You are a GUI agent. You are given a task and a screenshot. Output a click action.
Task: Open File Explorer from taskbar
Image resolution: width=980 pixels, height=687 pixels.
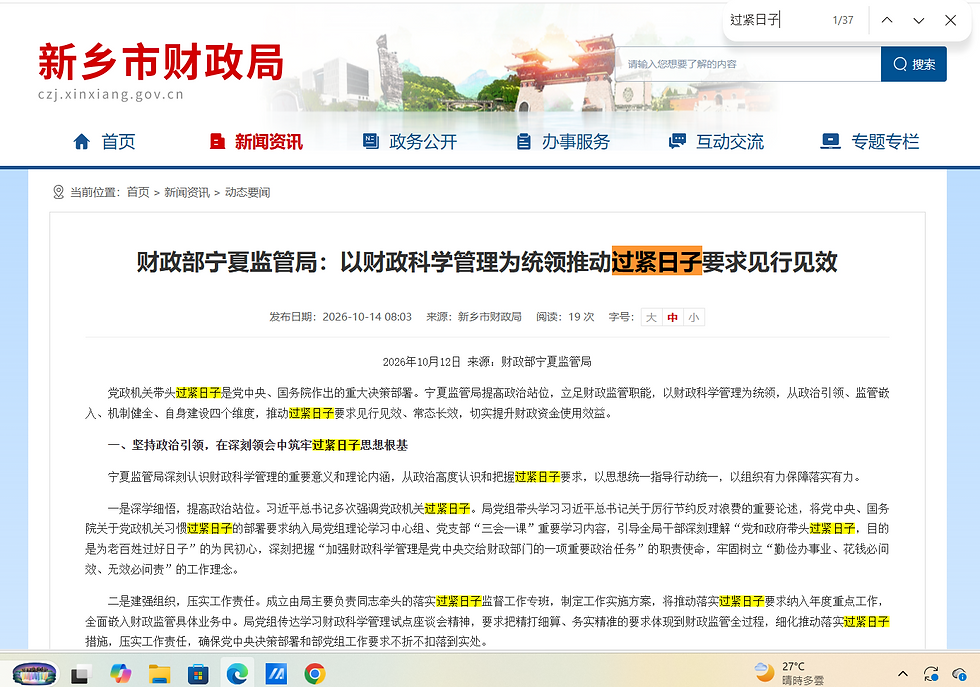[159, 674]
